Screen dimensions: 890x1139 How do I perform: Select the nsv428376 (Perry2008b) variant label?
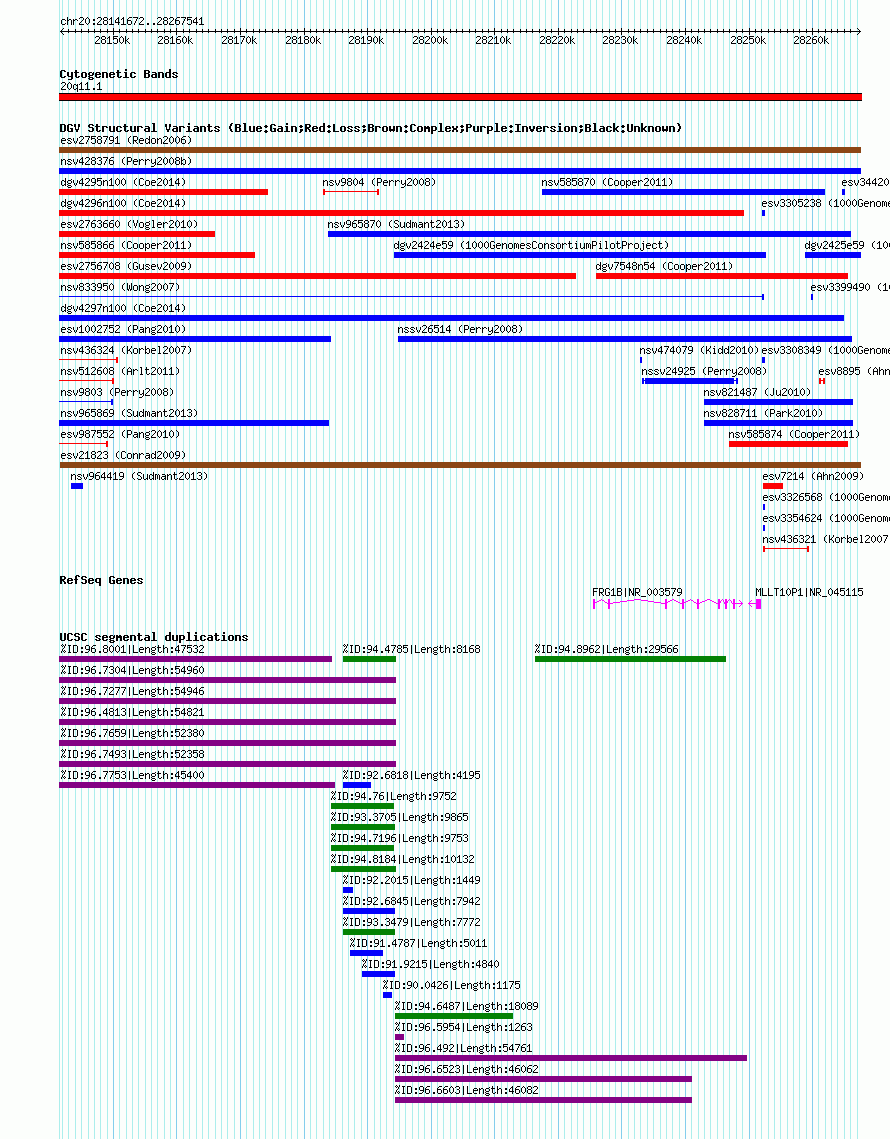[126, 161]
